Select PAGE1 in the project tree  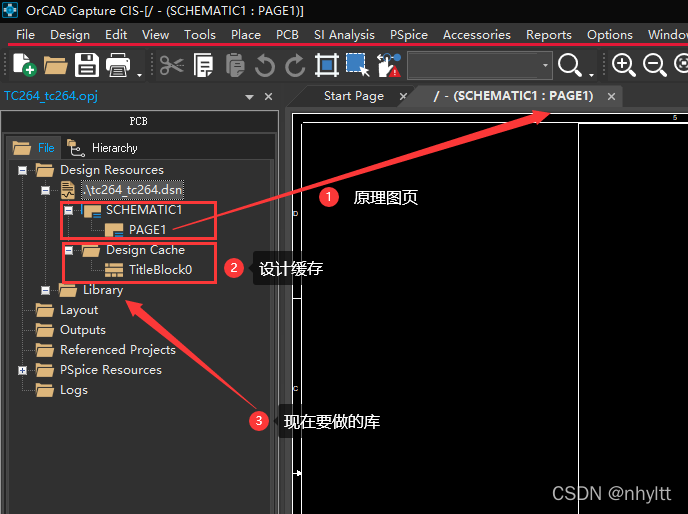coord(147,230)
